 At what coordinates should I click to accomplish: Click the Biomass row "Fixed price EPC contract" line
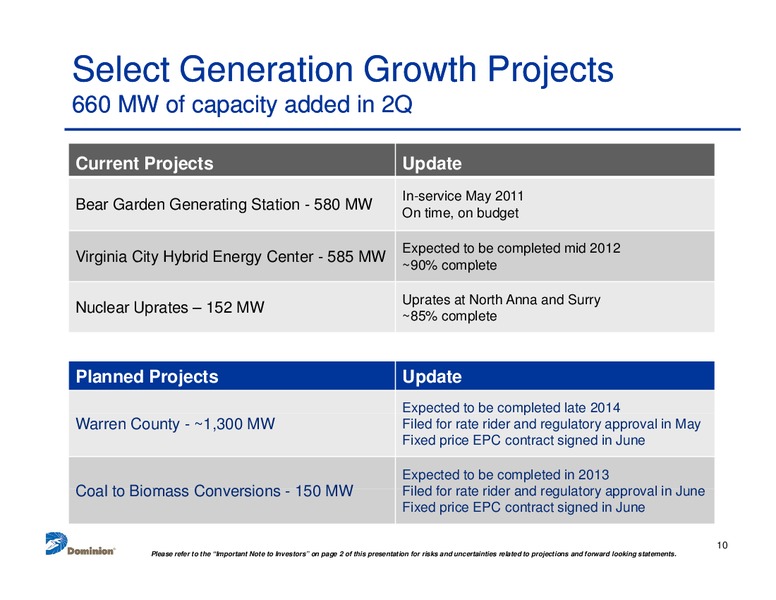coord(524,507)
